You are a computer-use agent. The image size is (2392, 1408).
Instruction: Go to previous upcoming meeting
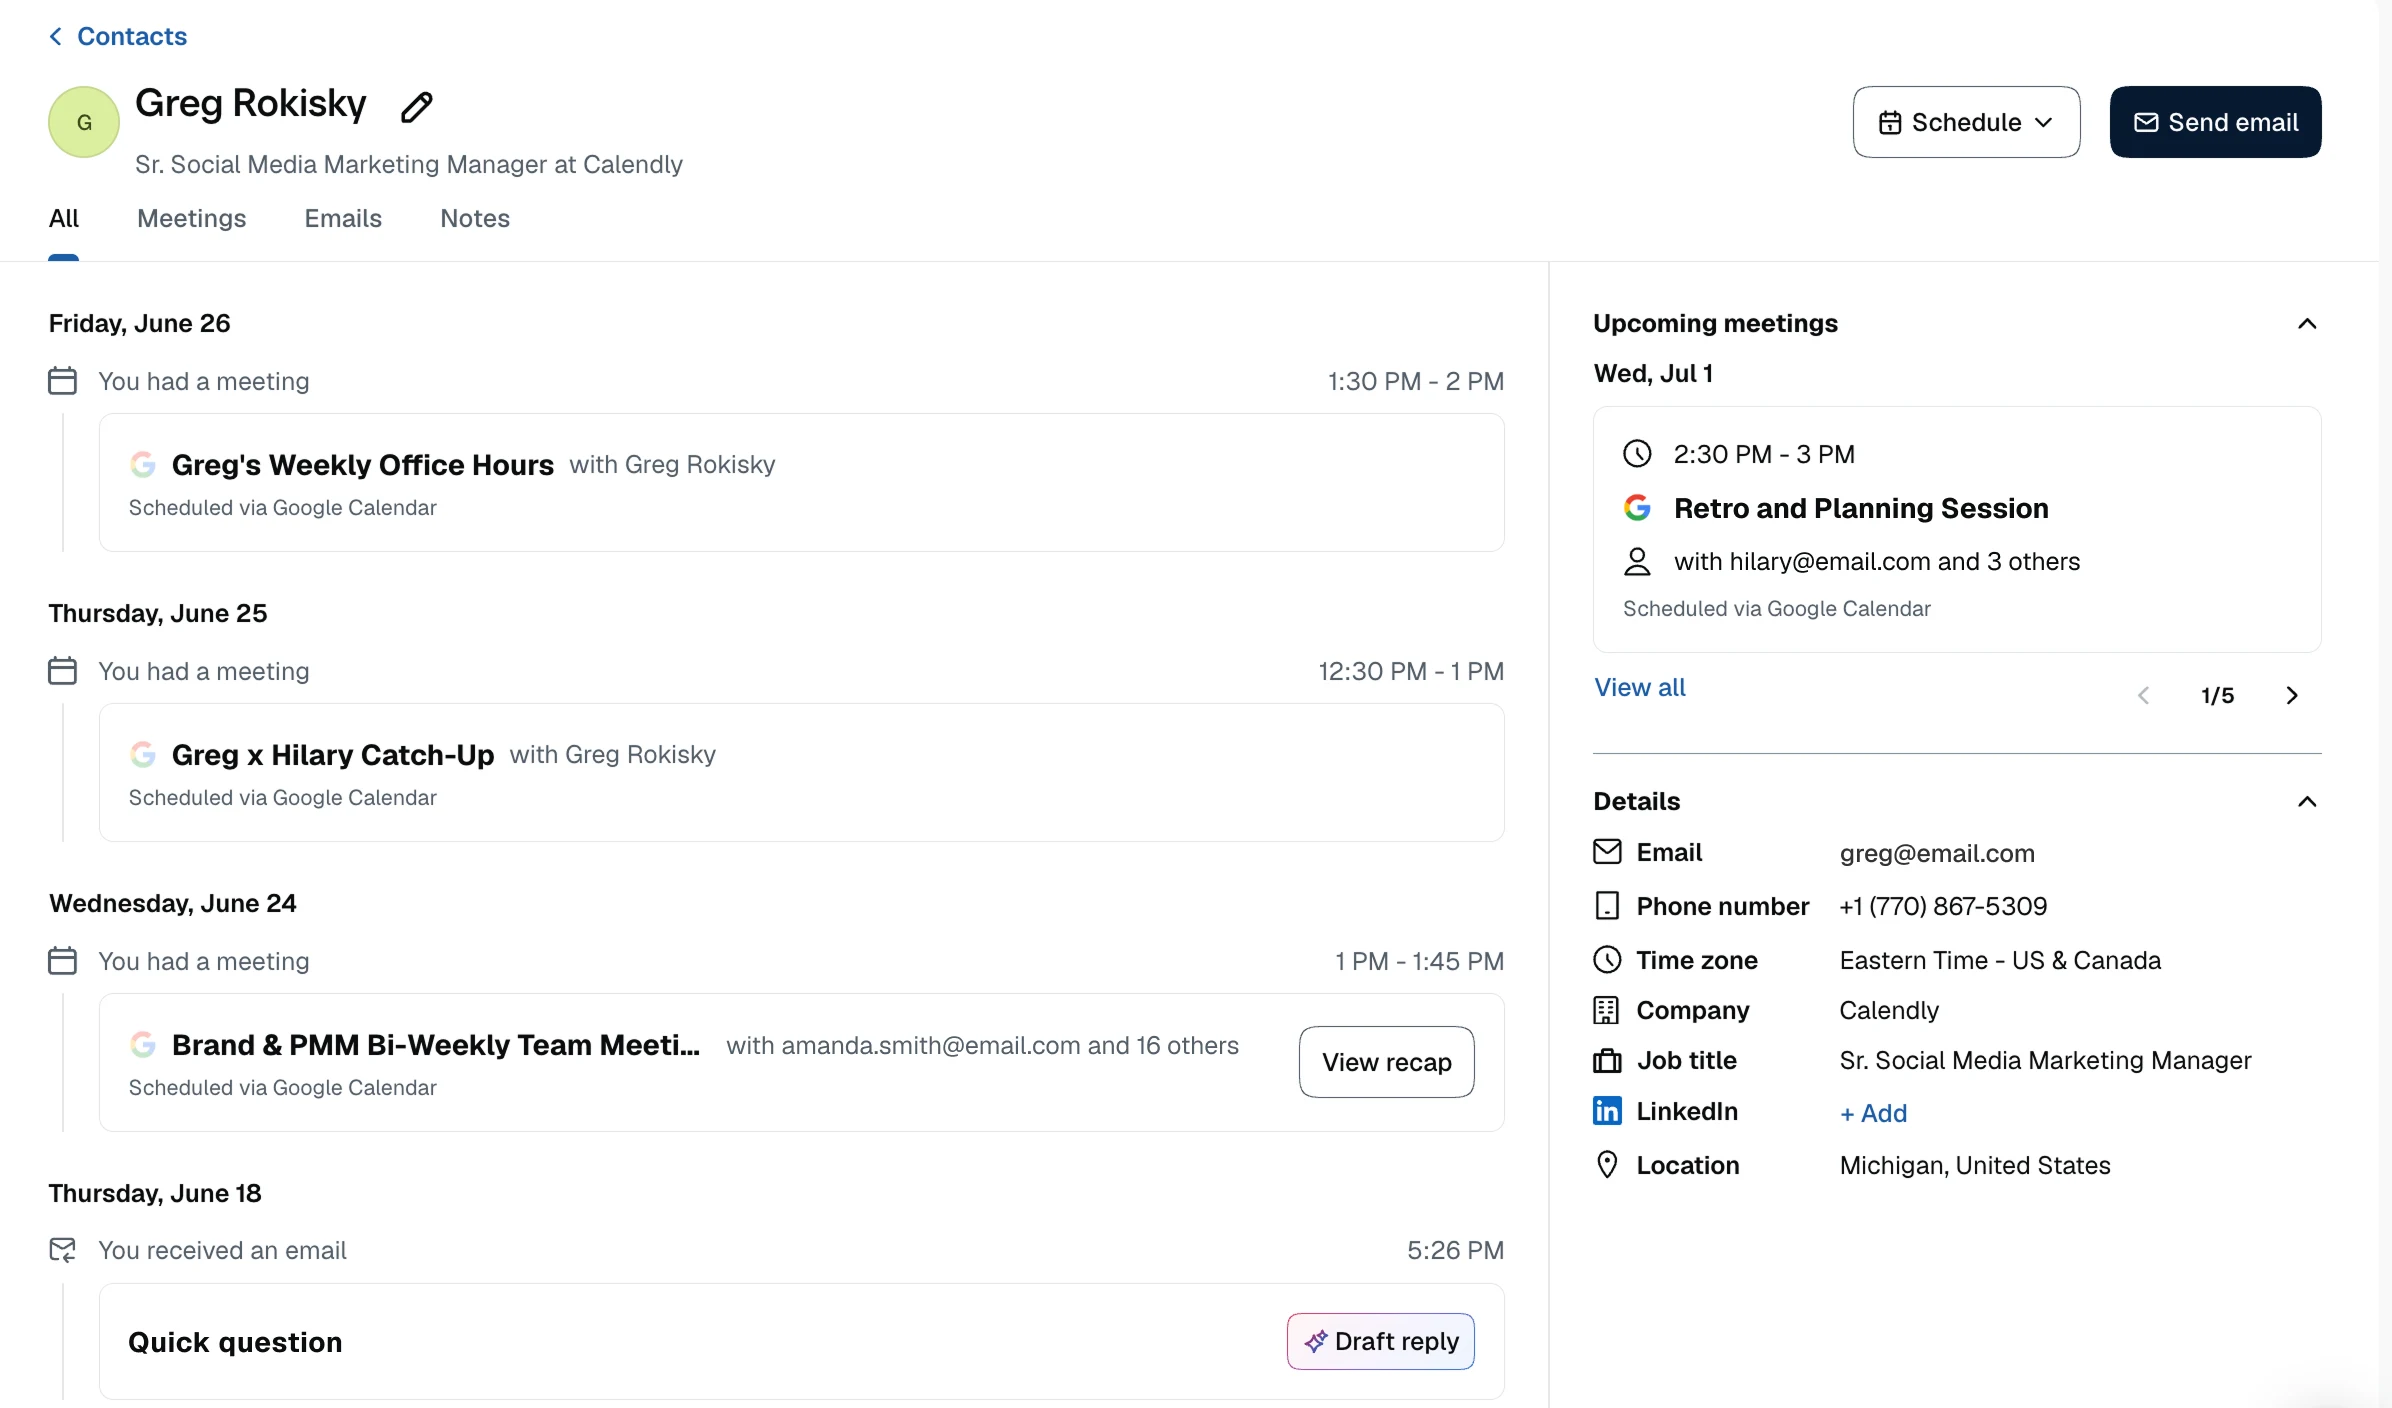coord(2143,695)
